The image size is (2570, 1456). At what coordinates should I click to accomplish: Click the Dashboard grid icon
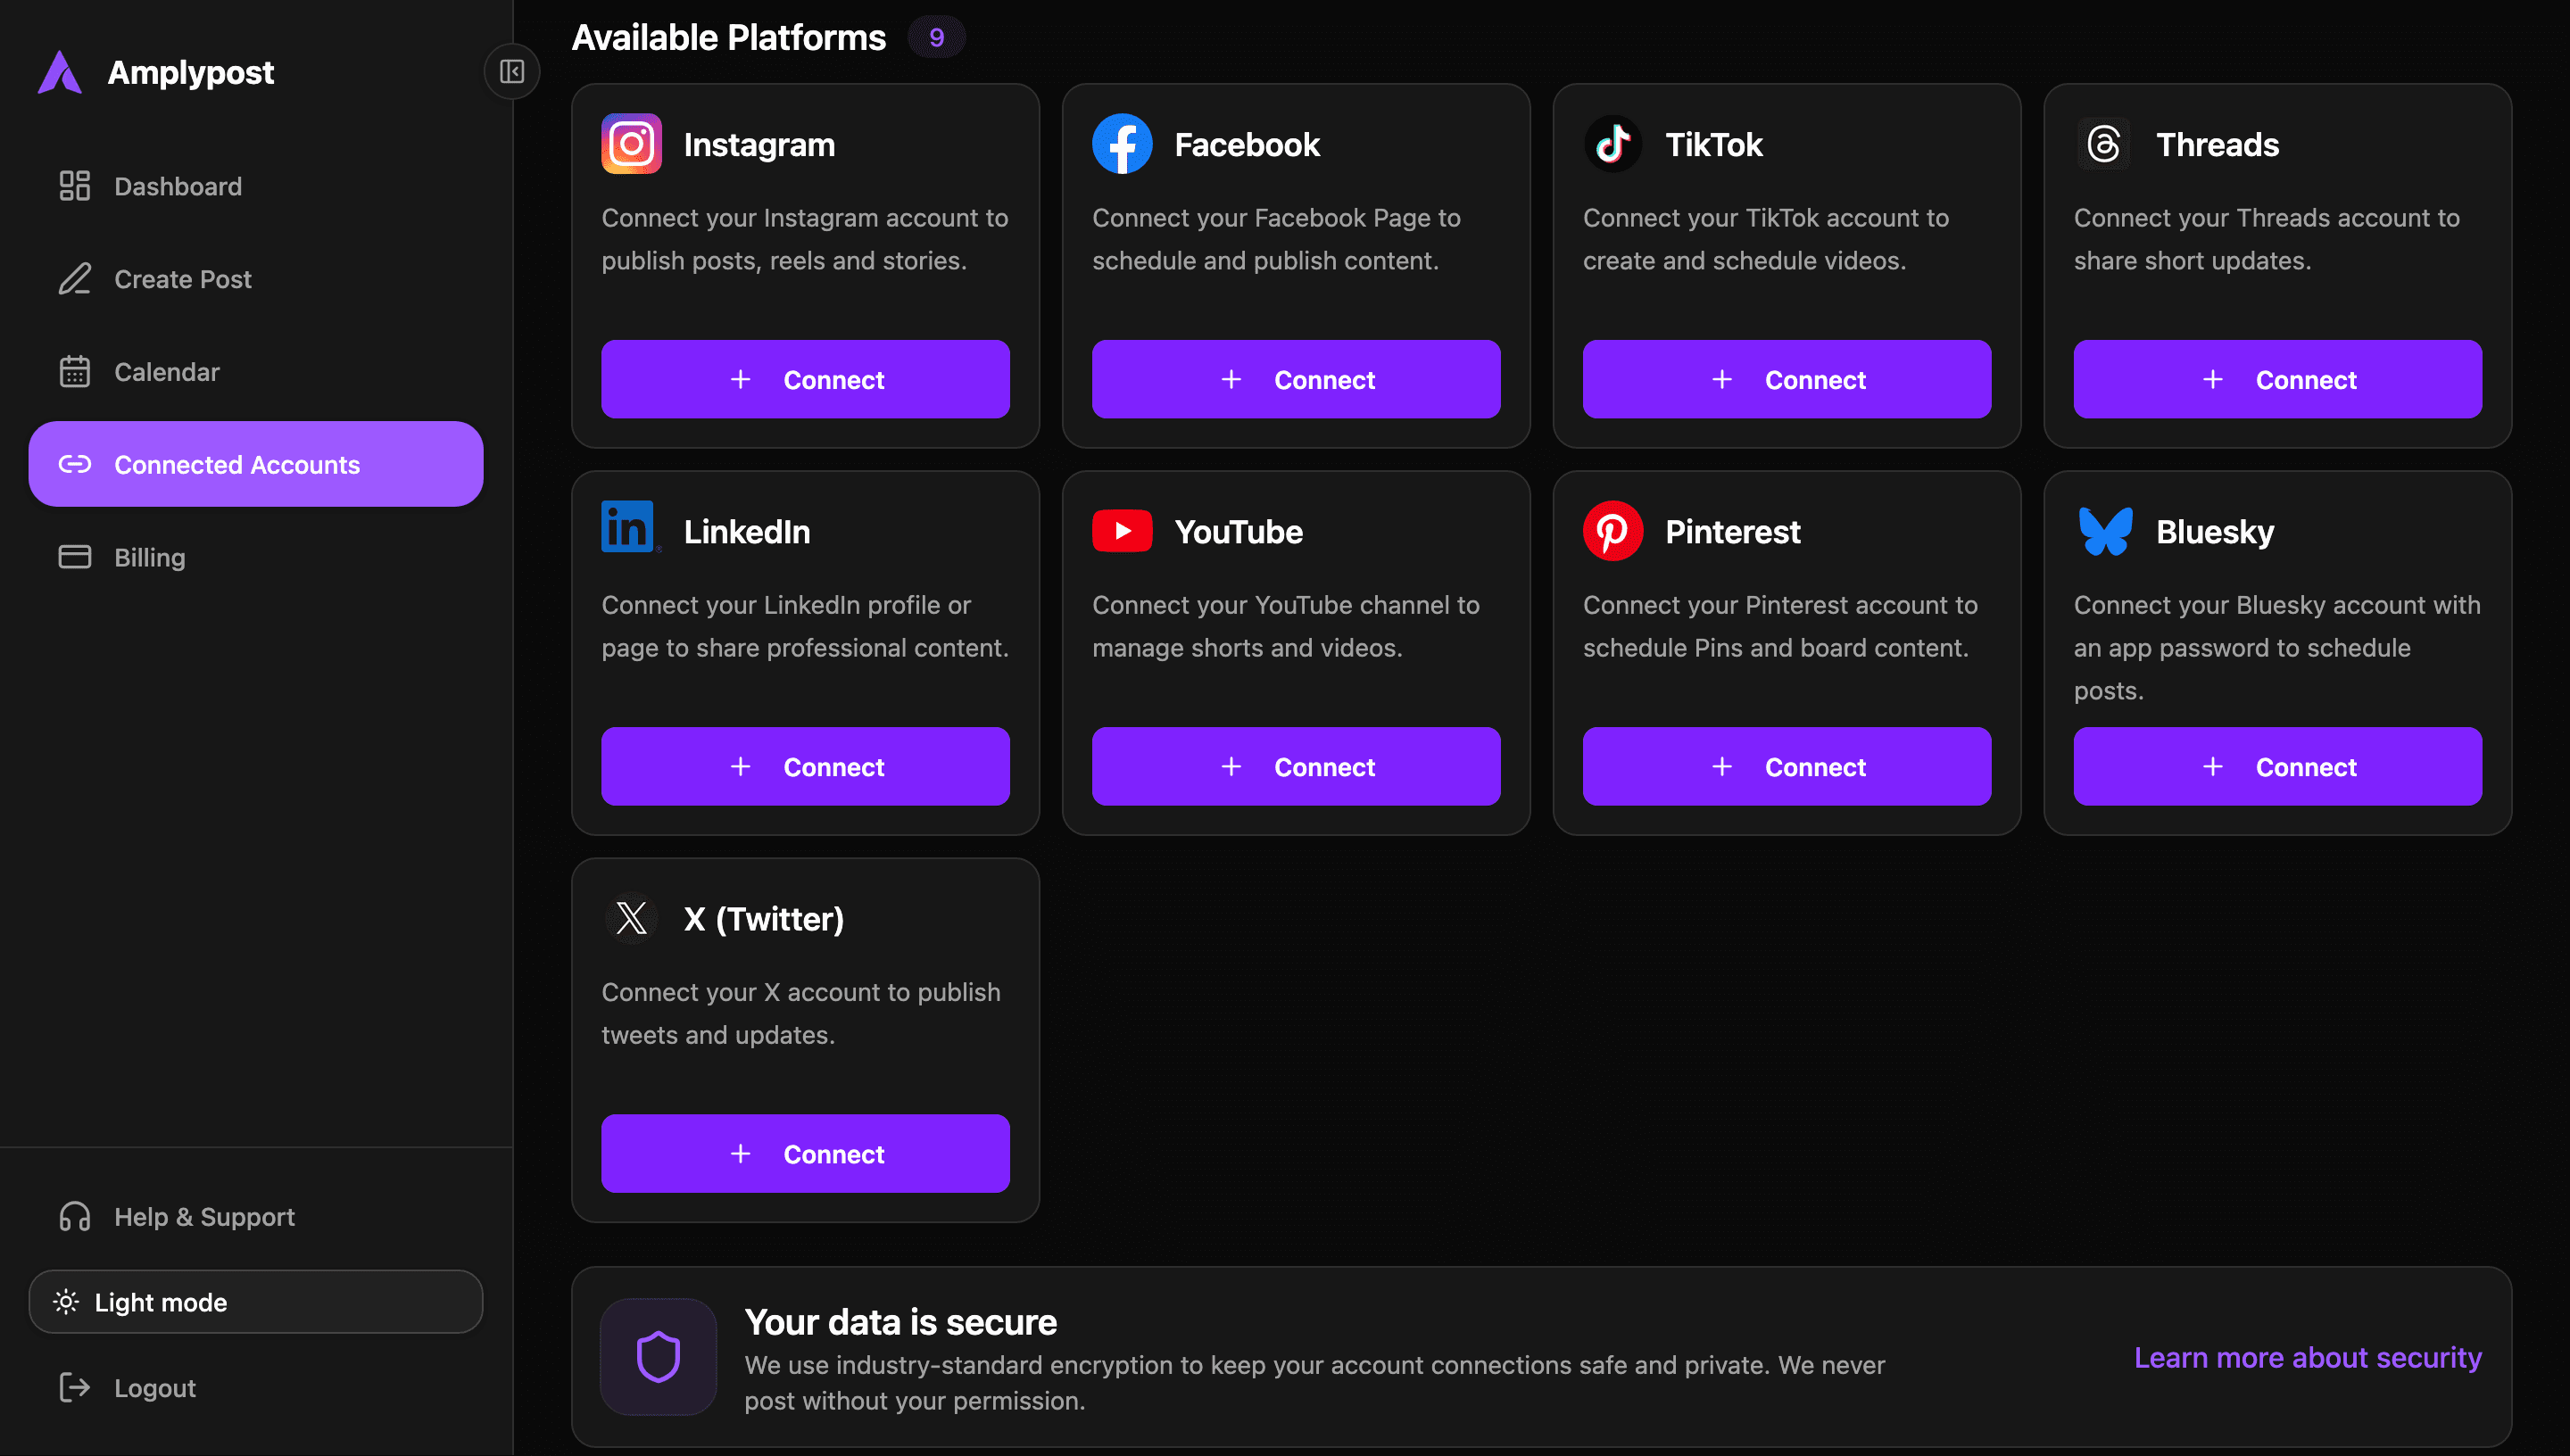coord(74,186)
